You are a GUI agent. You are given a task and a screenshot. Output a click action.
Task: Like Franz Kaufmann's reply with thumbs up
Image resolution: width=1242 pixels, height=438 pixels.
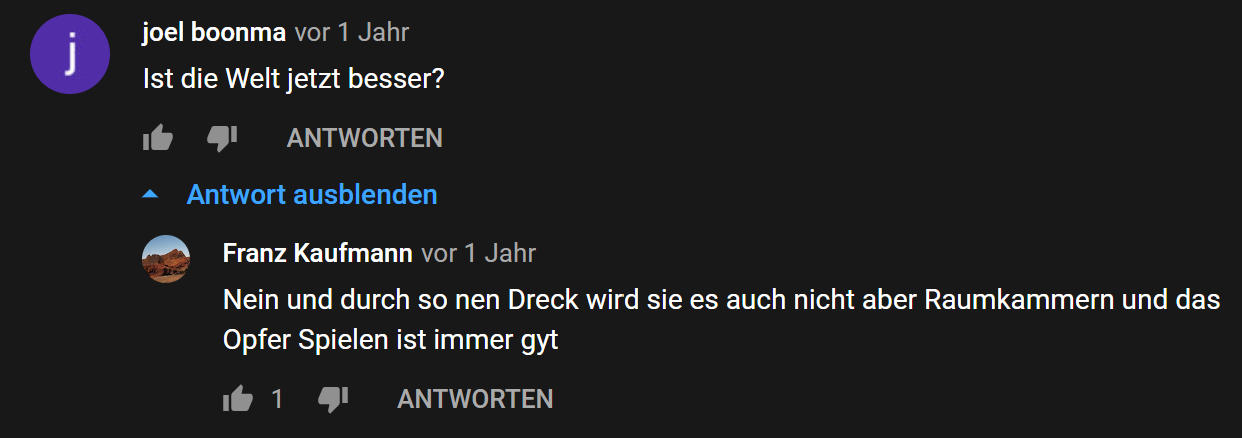238,400
